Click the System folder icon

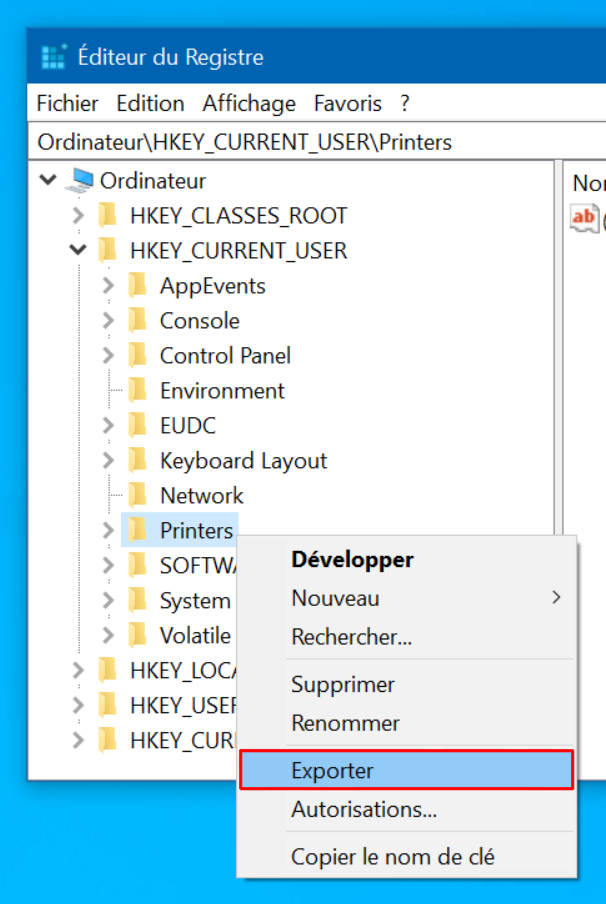point(138,600)
